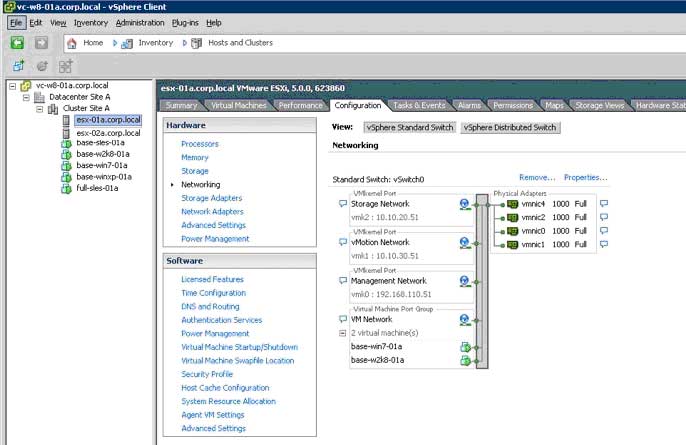Click vmnic4 adapter icon
Screen dimensions: 686x445
[512, 204]
